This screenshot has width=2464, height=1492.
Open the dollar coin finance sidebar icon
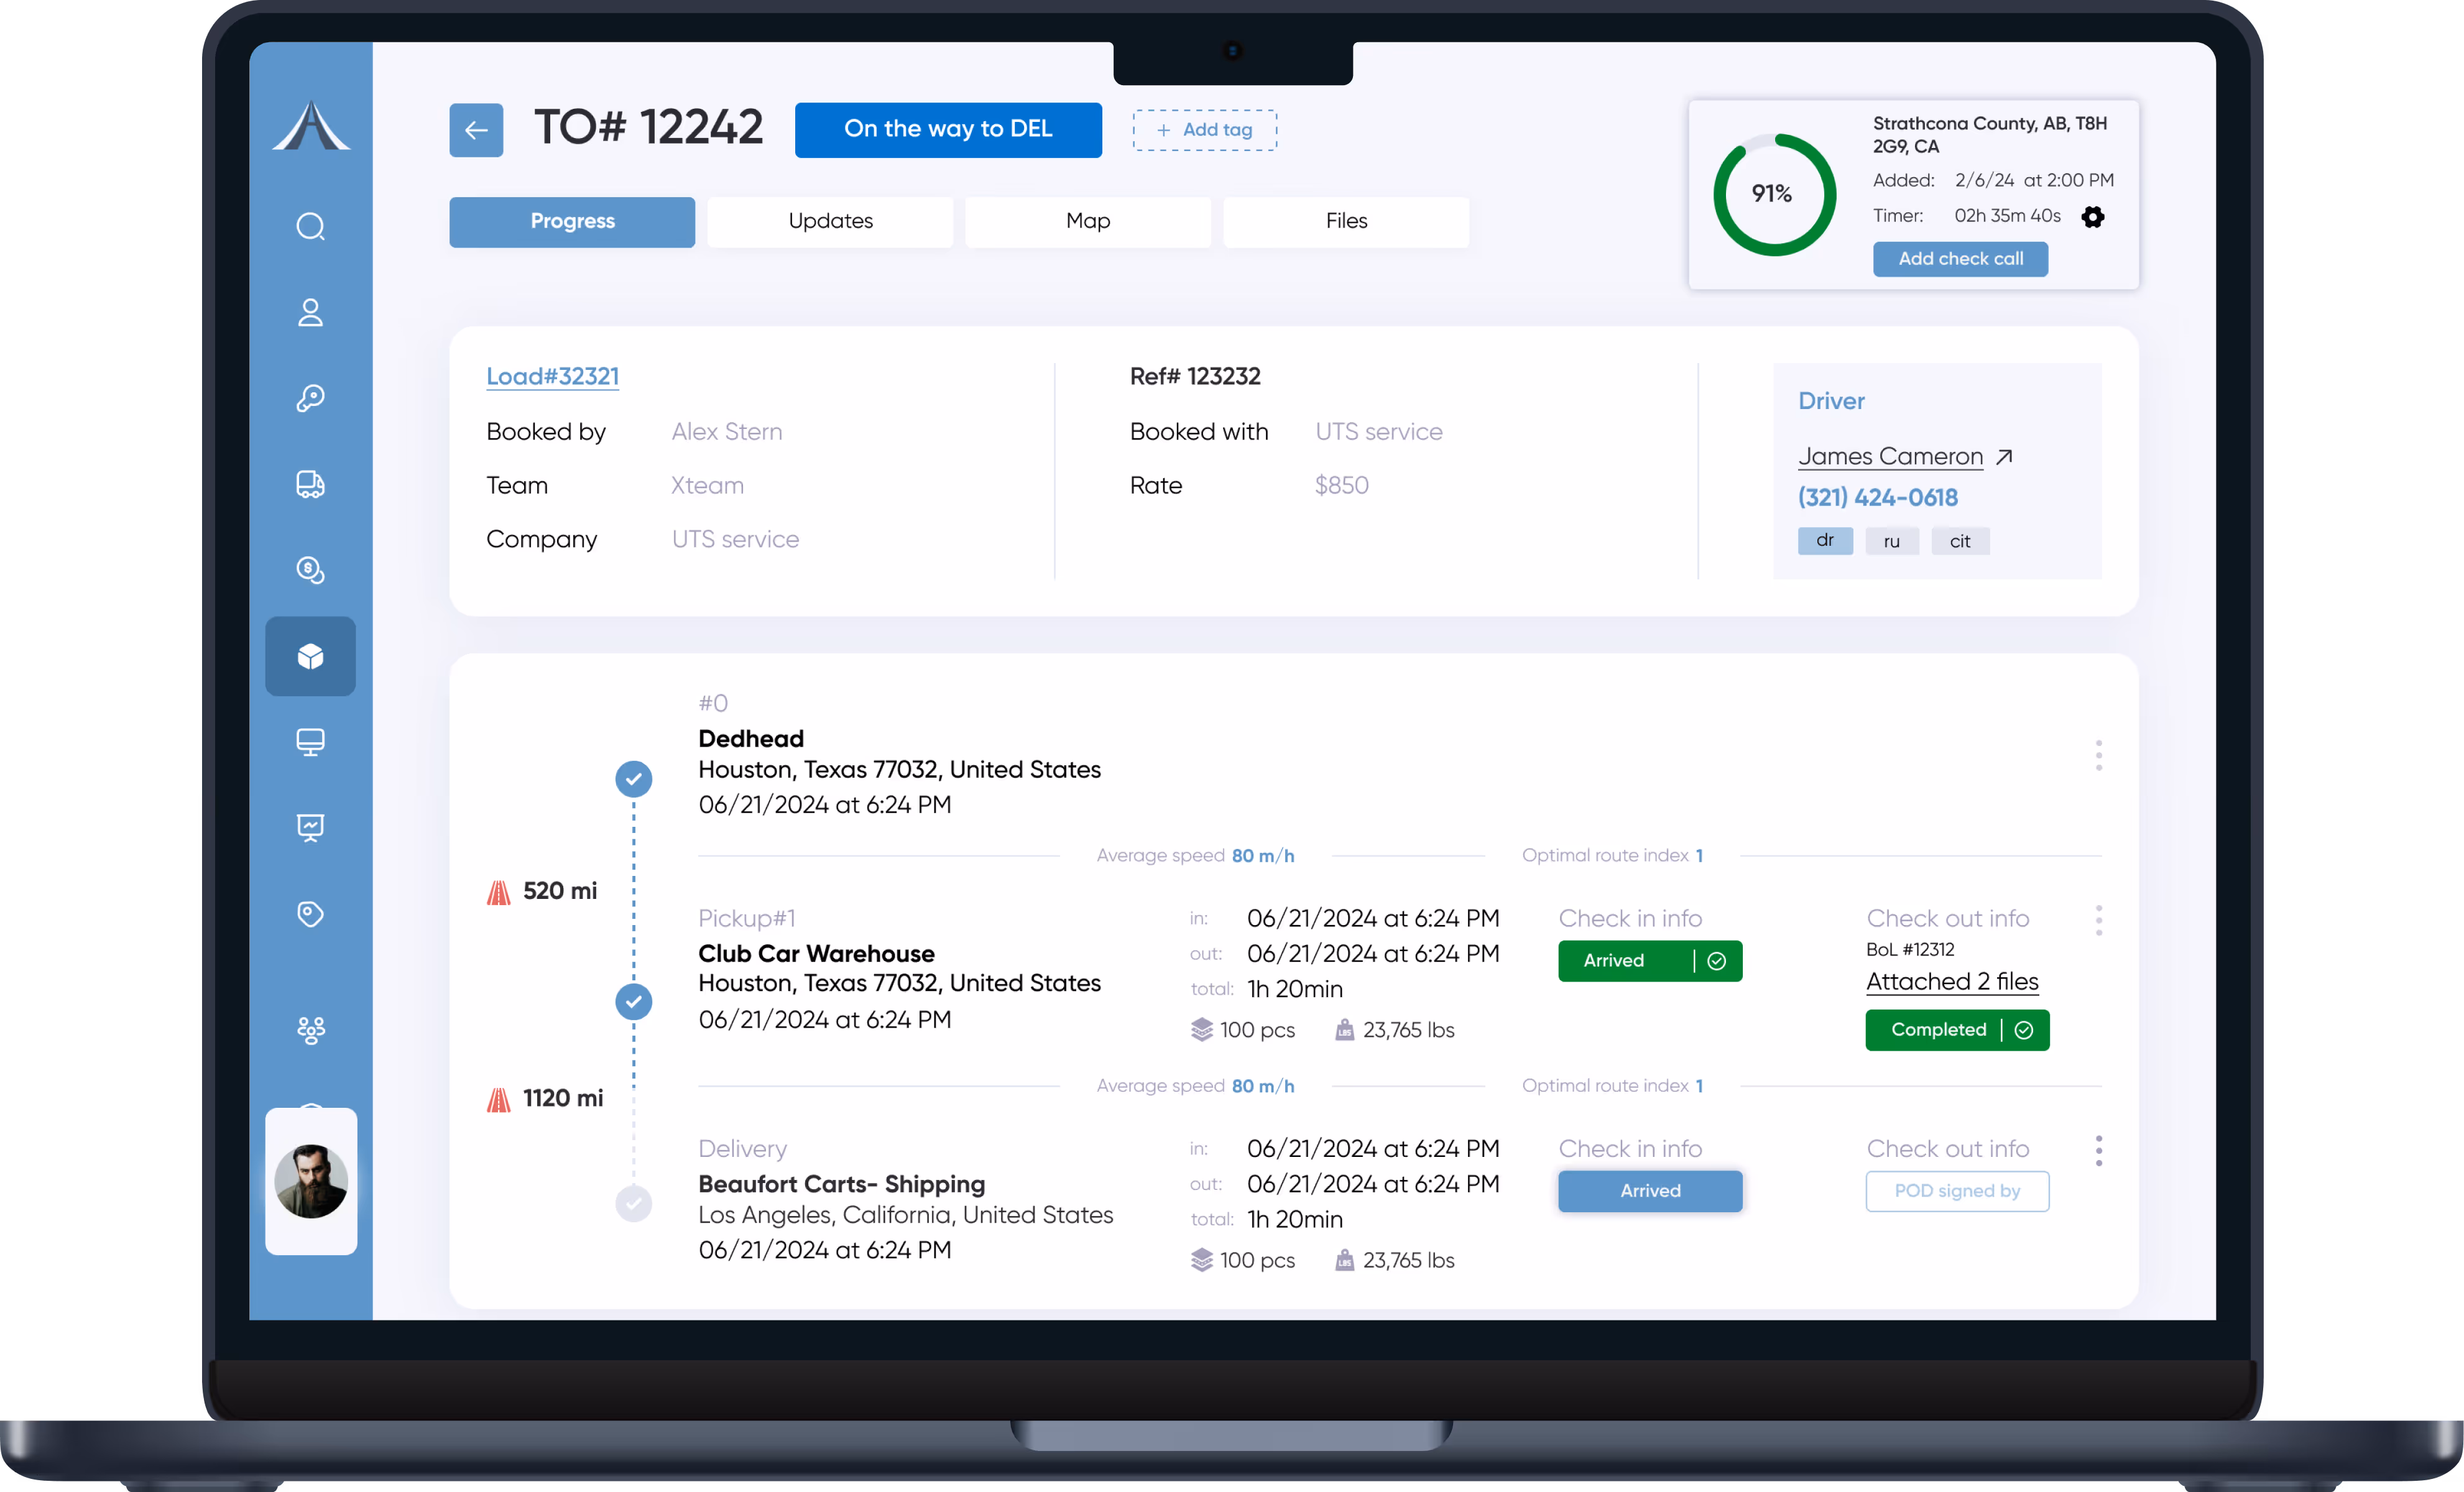pyautogui.click(x=310, y=570)
